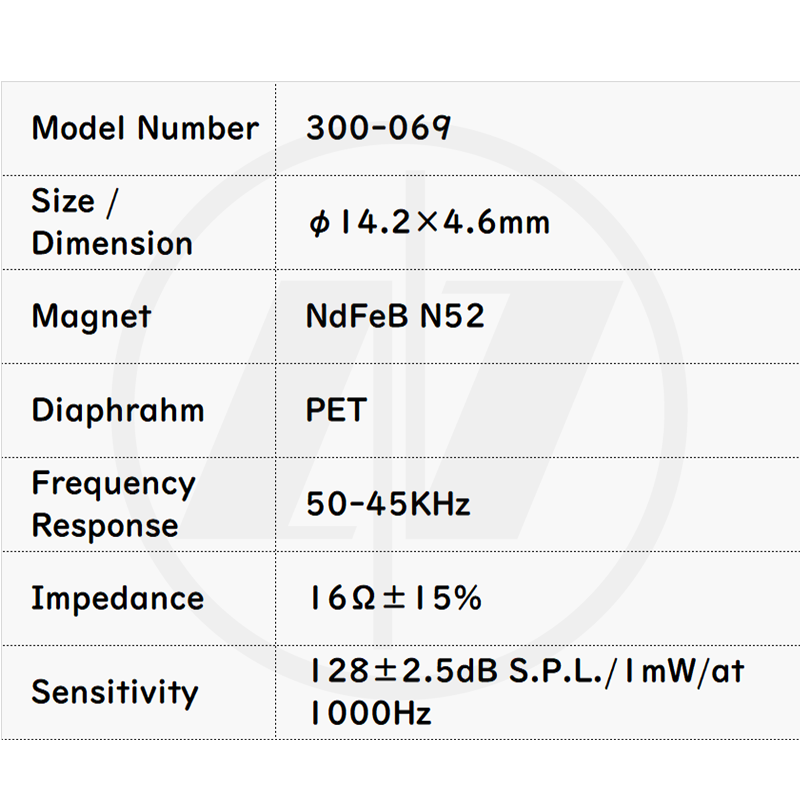Click the Model Number label cell
The image size is (800, 800).
[x=144, y=128]
